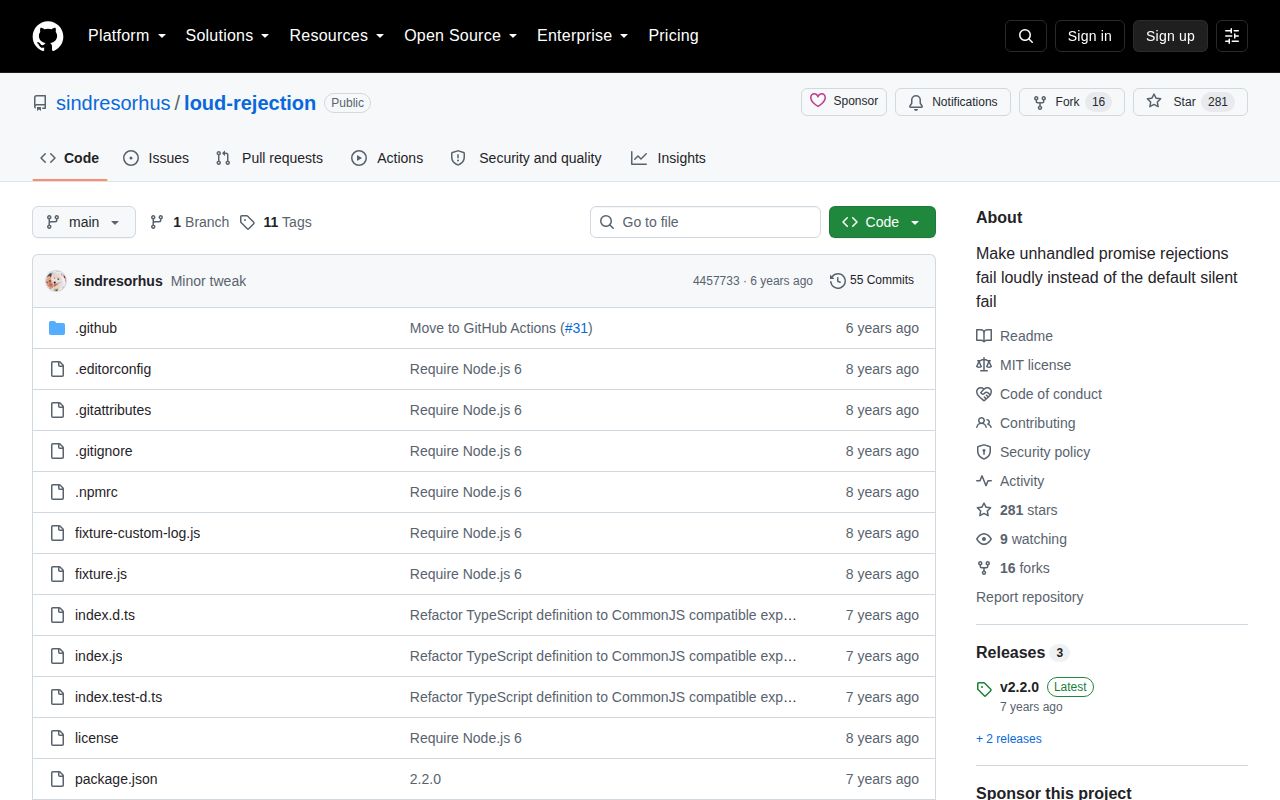Open fixture-custom-log.js file
This screenshot has width=1280, height=800.
pyautogui.click(x=137, y=533)
